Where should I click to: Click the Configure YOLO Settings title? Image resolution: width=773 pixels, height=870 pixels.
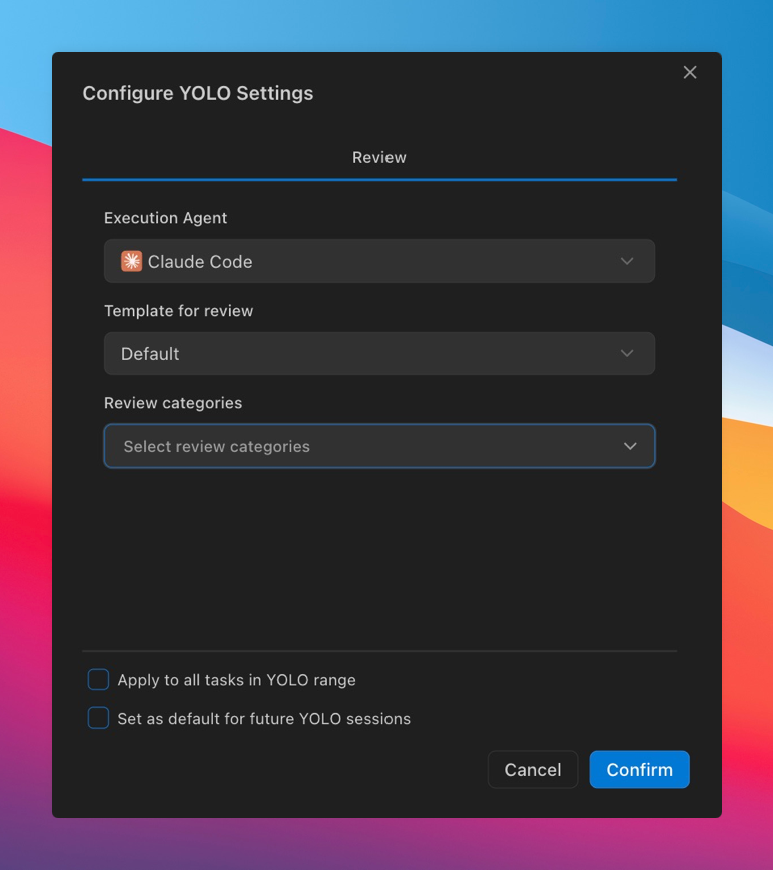pos(198,93)
